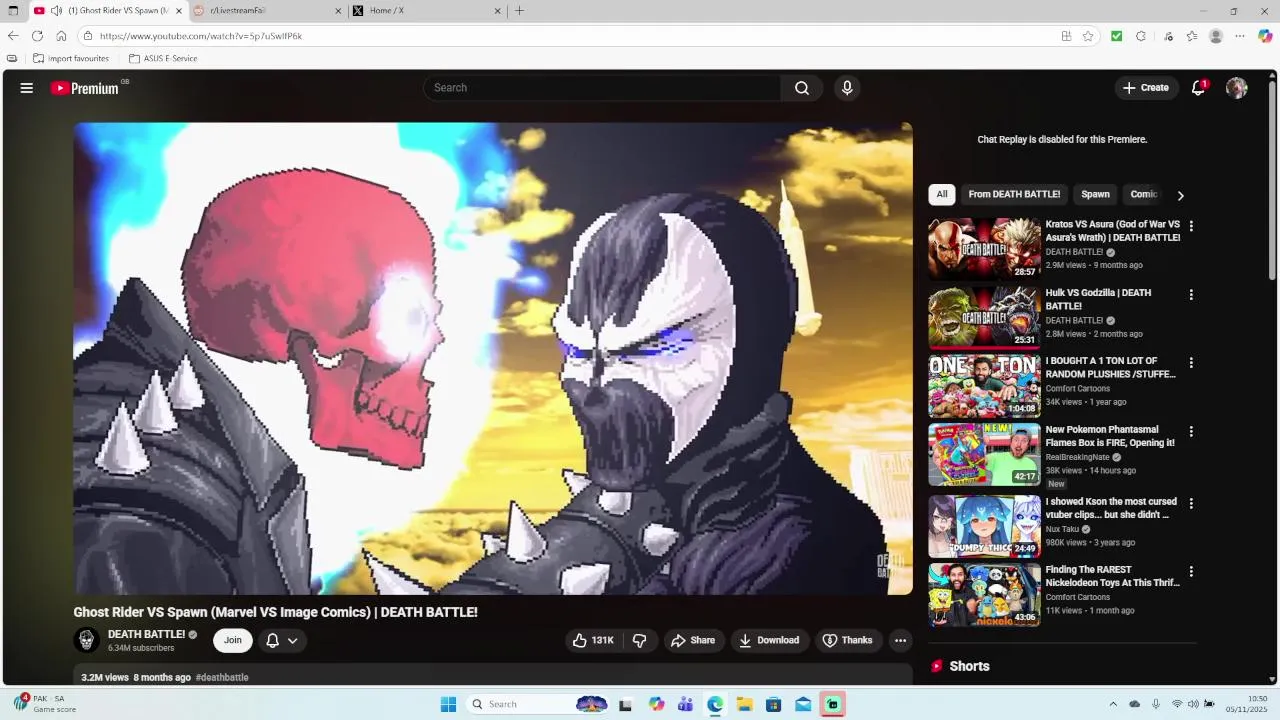Image resolution: width=1280 pixels, height=720 pixels.
Task: Dislike the Ghost Rider VS Spawn video
Action: 640,640
